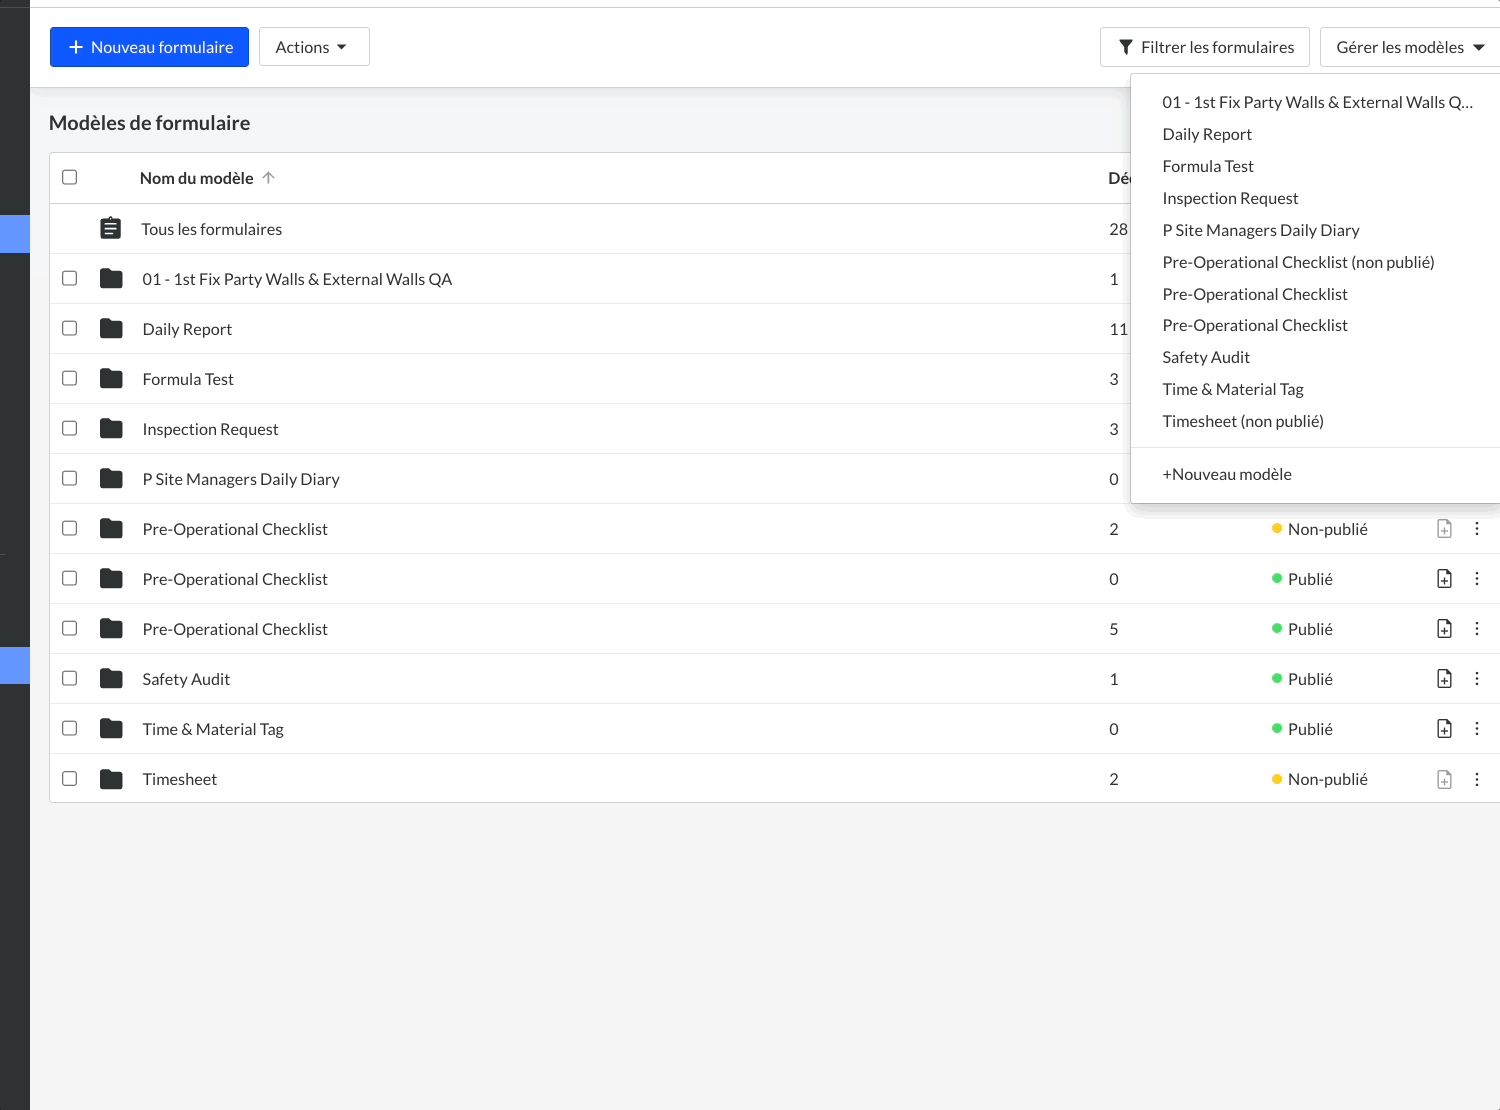Viewport: 1500px width, 1110px height.
Task: Click the folder icon beside Formula Test
Action: click(x=111, y=379)
